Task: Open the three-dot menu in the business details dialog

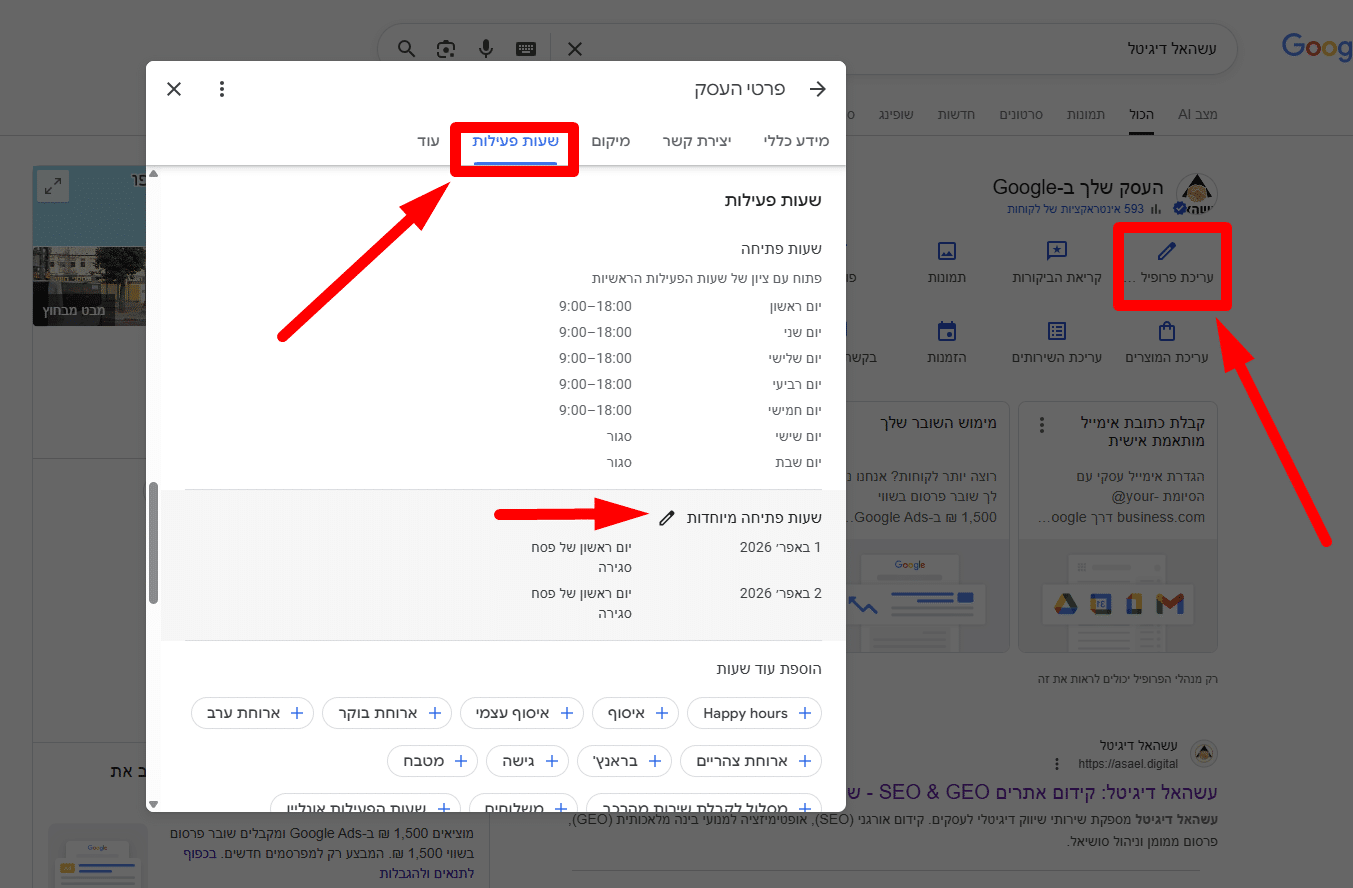Action: (x=222, y=89)
